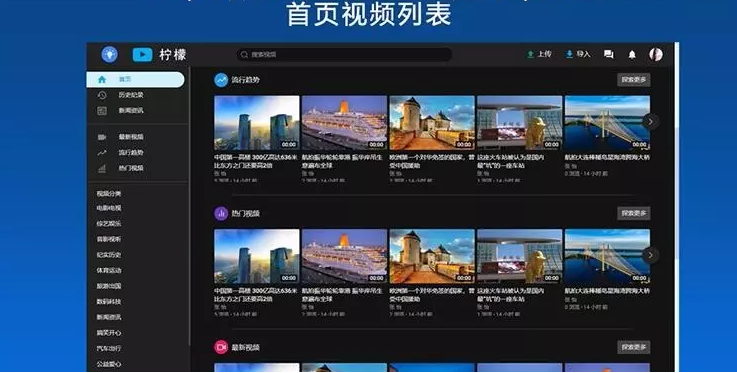The height and width of the screenshot is (373, 737).
Task: Open the 体育运动 category
Action: [109, 271]
